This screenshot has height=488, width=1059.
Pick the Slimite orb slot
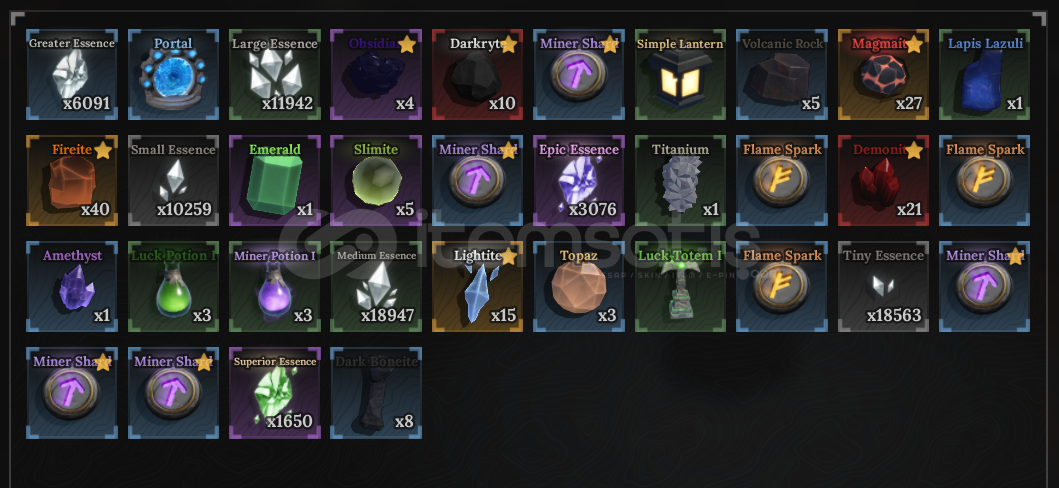coord(376,180)
